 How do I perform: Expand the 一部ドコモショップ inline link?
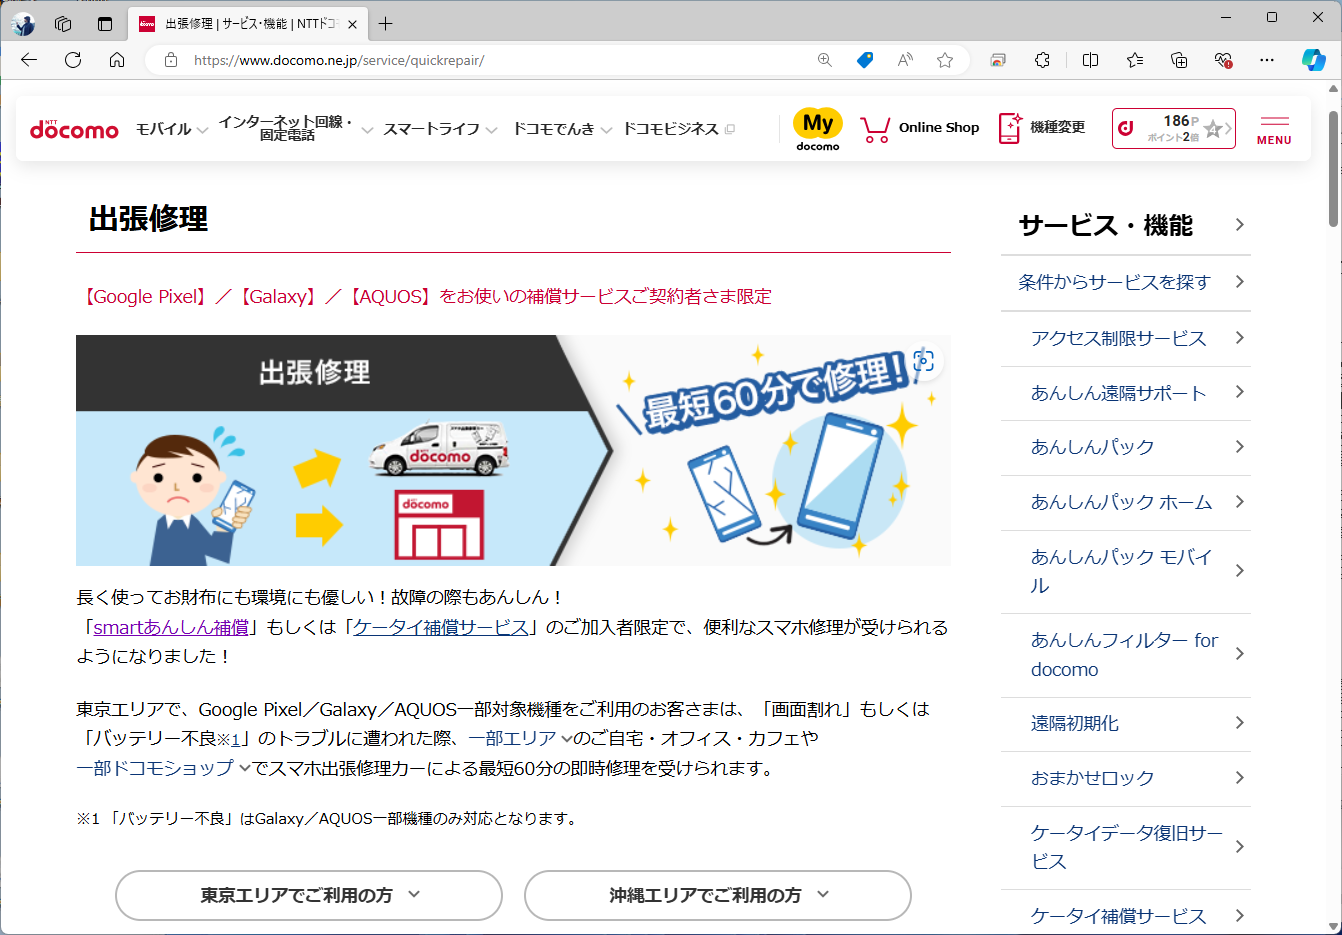click(164, 768)
